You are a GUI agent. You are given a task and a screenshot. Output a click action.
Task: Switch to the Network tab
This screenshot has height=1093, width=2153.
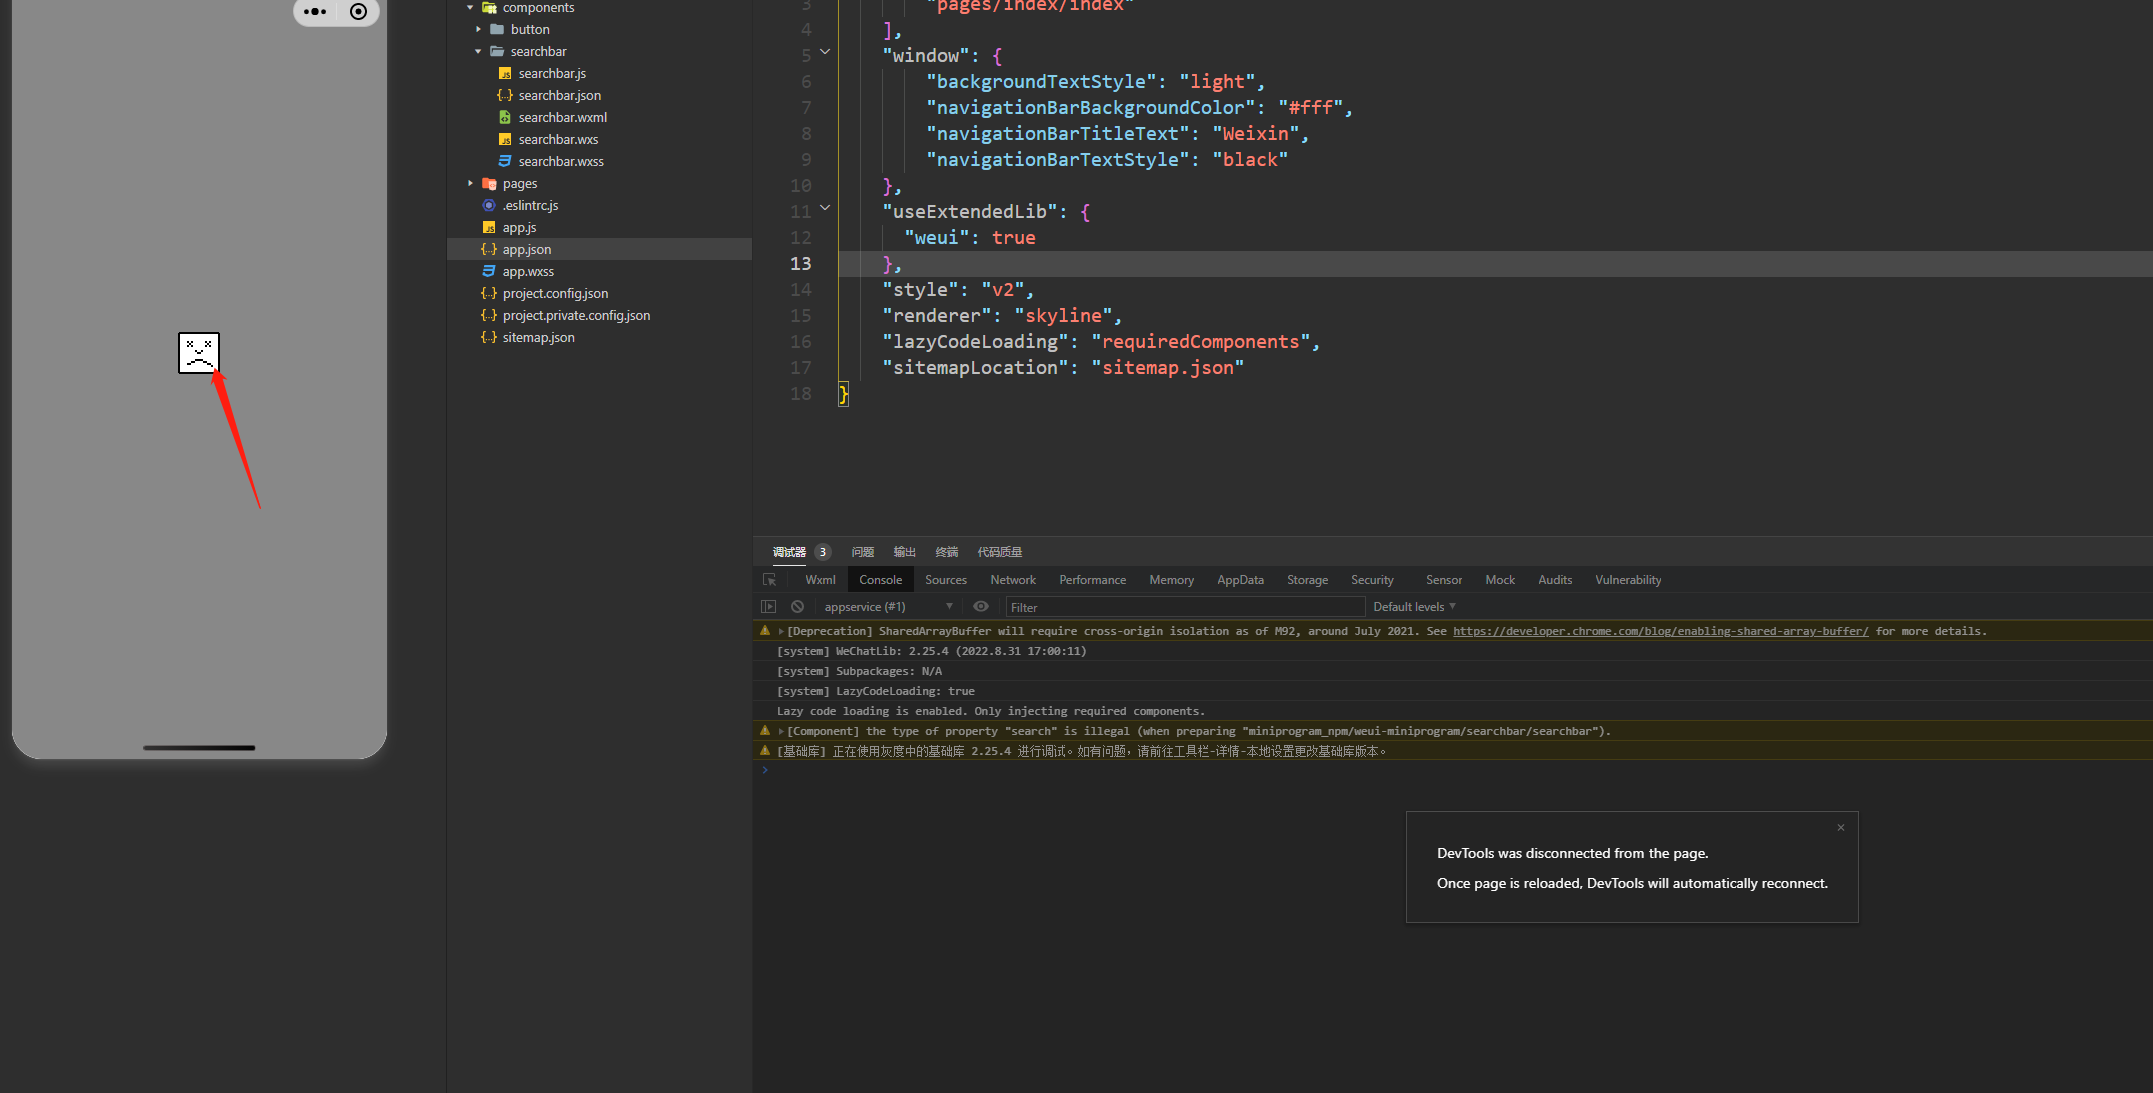tap(1012, 580)
